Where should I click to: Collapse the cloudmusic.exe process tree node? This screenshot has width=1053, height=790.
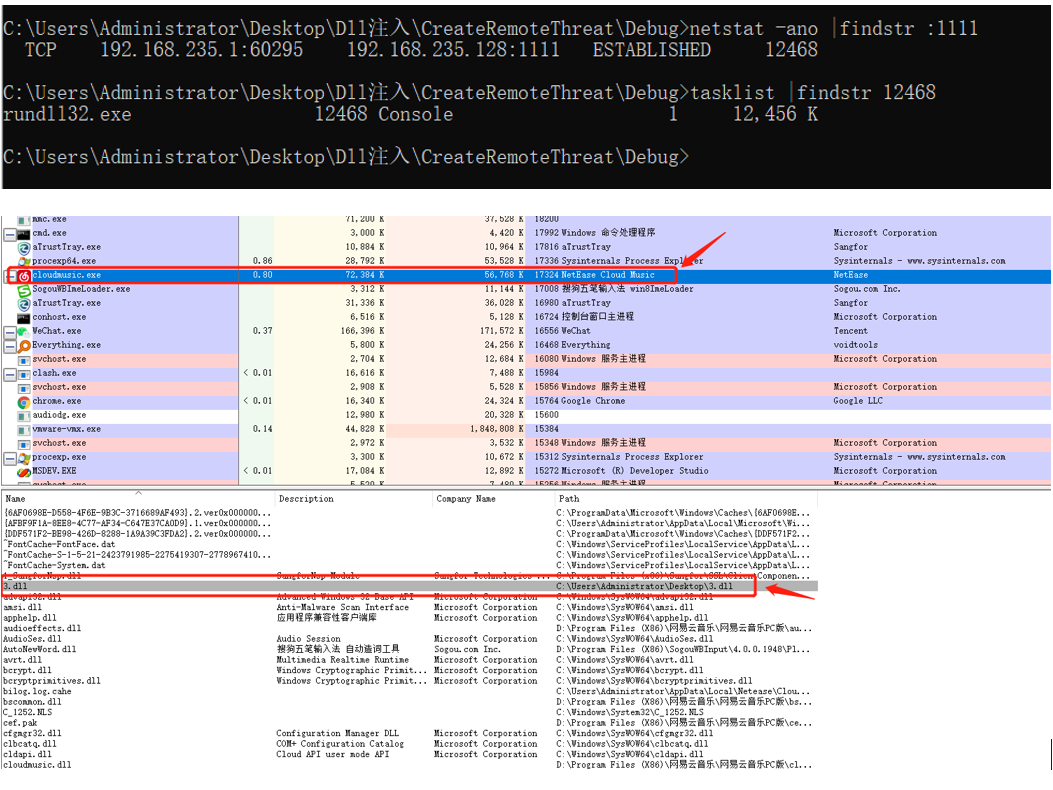coord(10,276)
